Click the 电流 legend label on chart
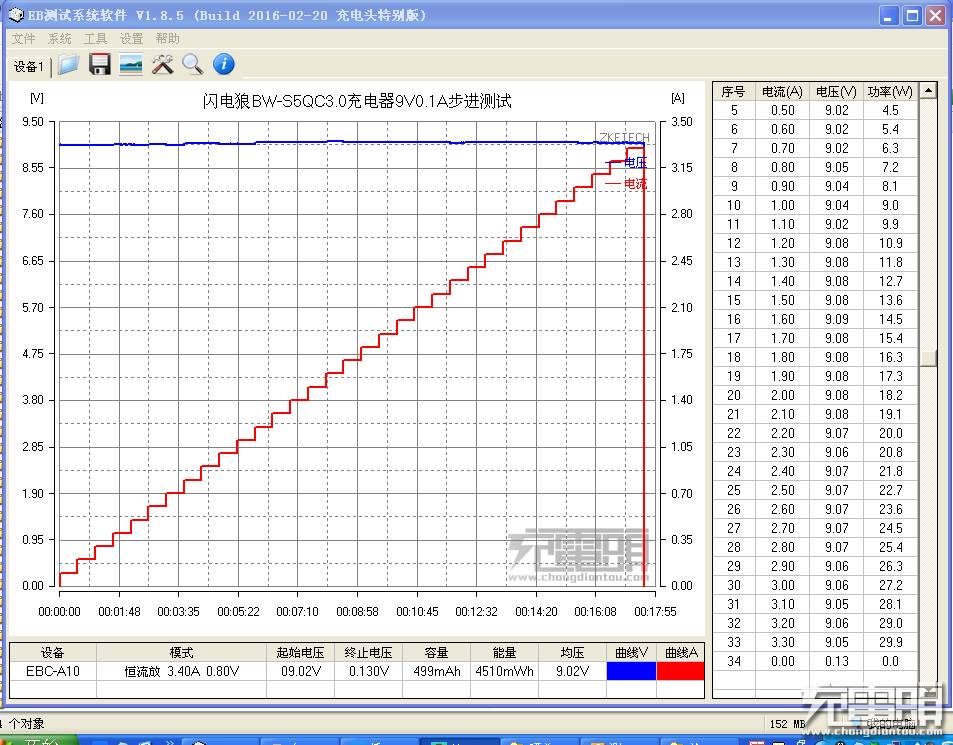The image size is (953, 745). (x=636, y=184)
